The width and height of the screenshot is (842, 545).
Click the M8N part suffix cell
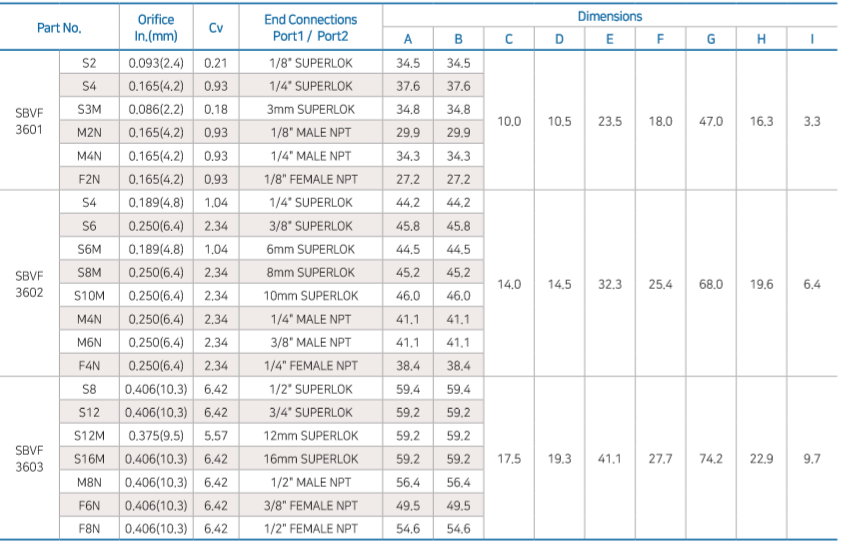(x=89, y=482)
